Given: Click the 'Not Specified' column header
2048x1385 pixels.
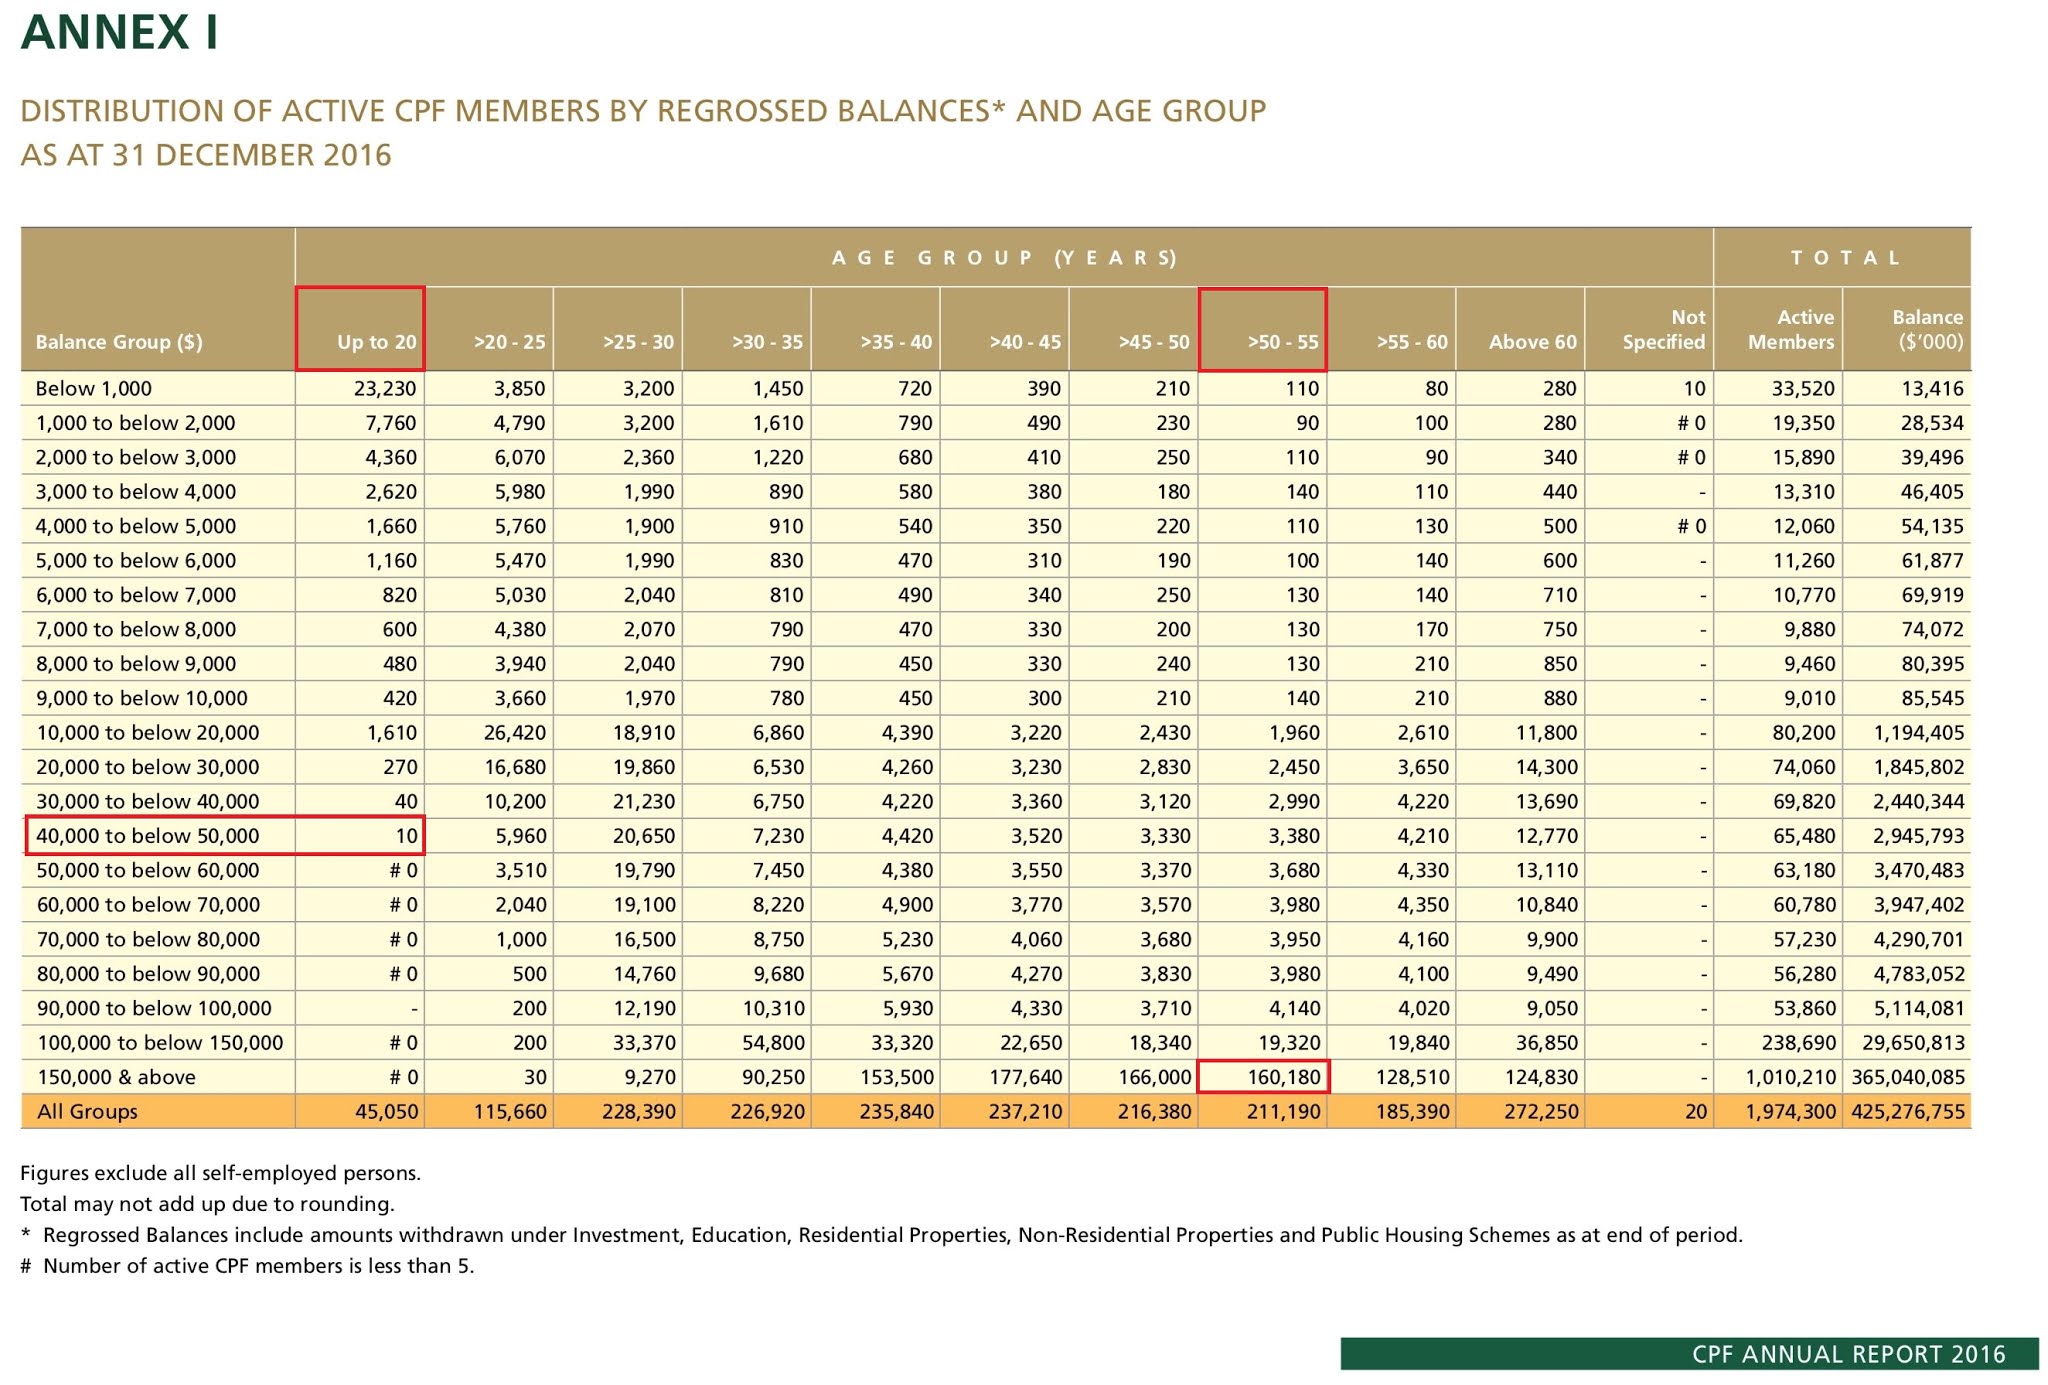Looking at the screenshot, I should 1663,329.
